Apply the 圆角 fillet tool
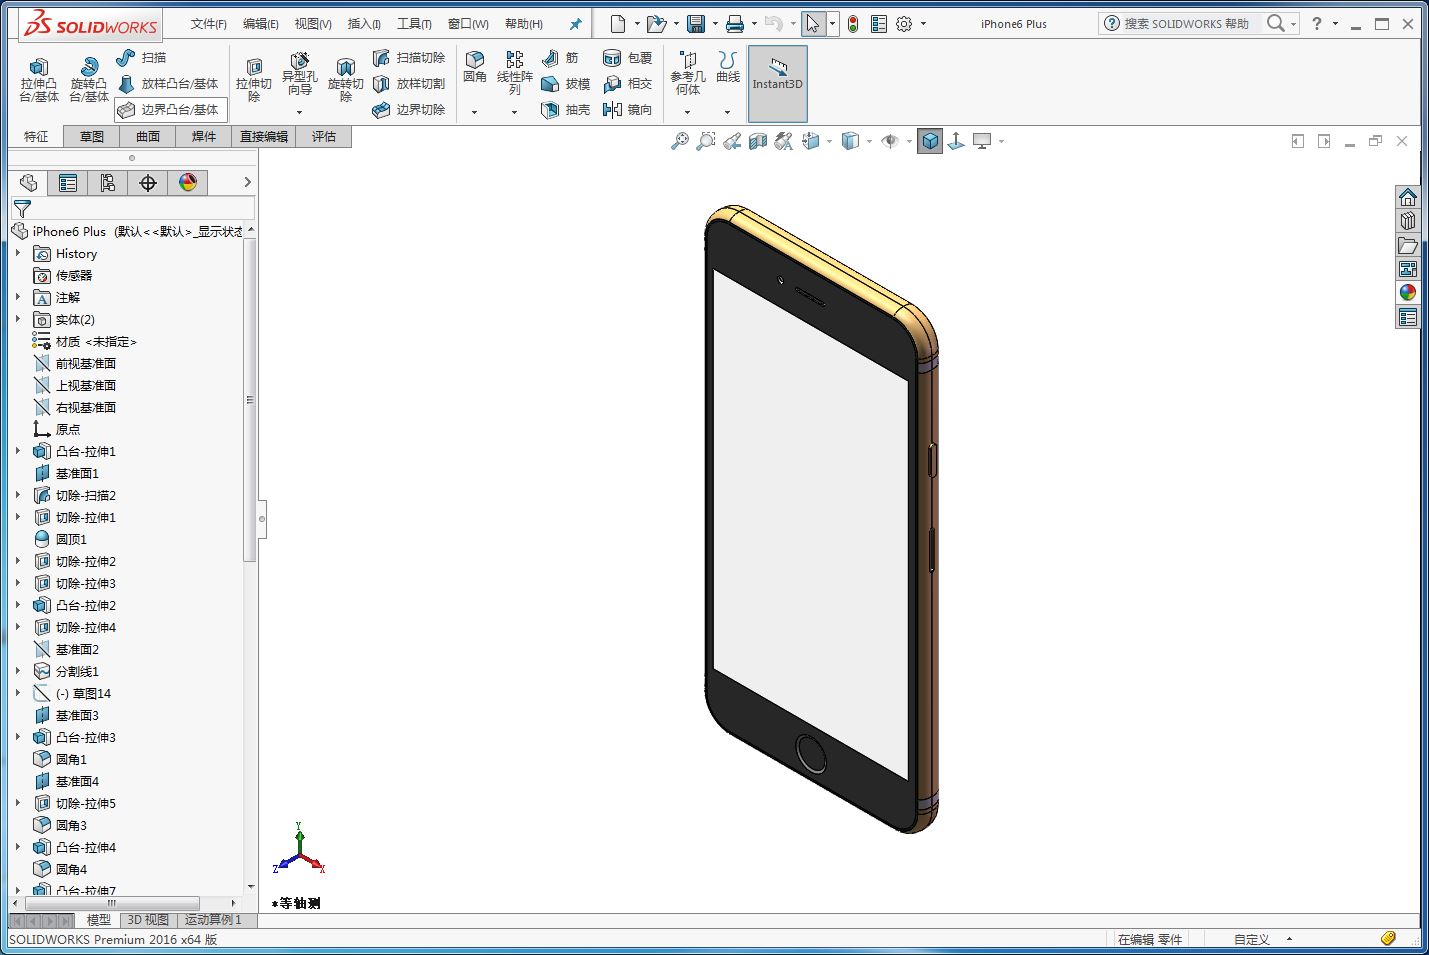1429x955 pixels. tap(475, 67)
